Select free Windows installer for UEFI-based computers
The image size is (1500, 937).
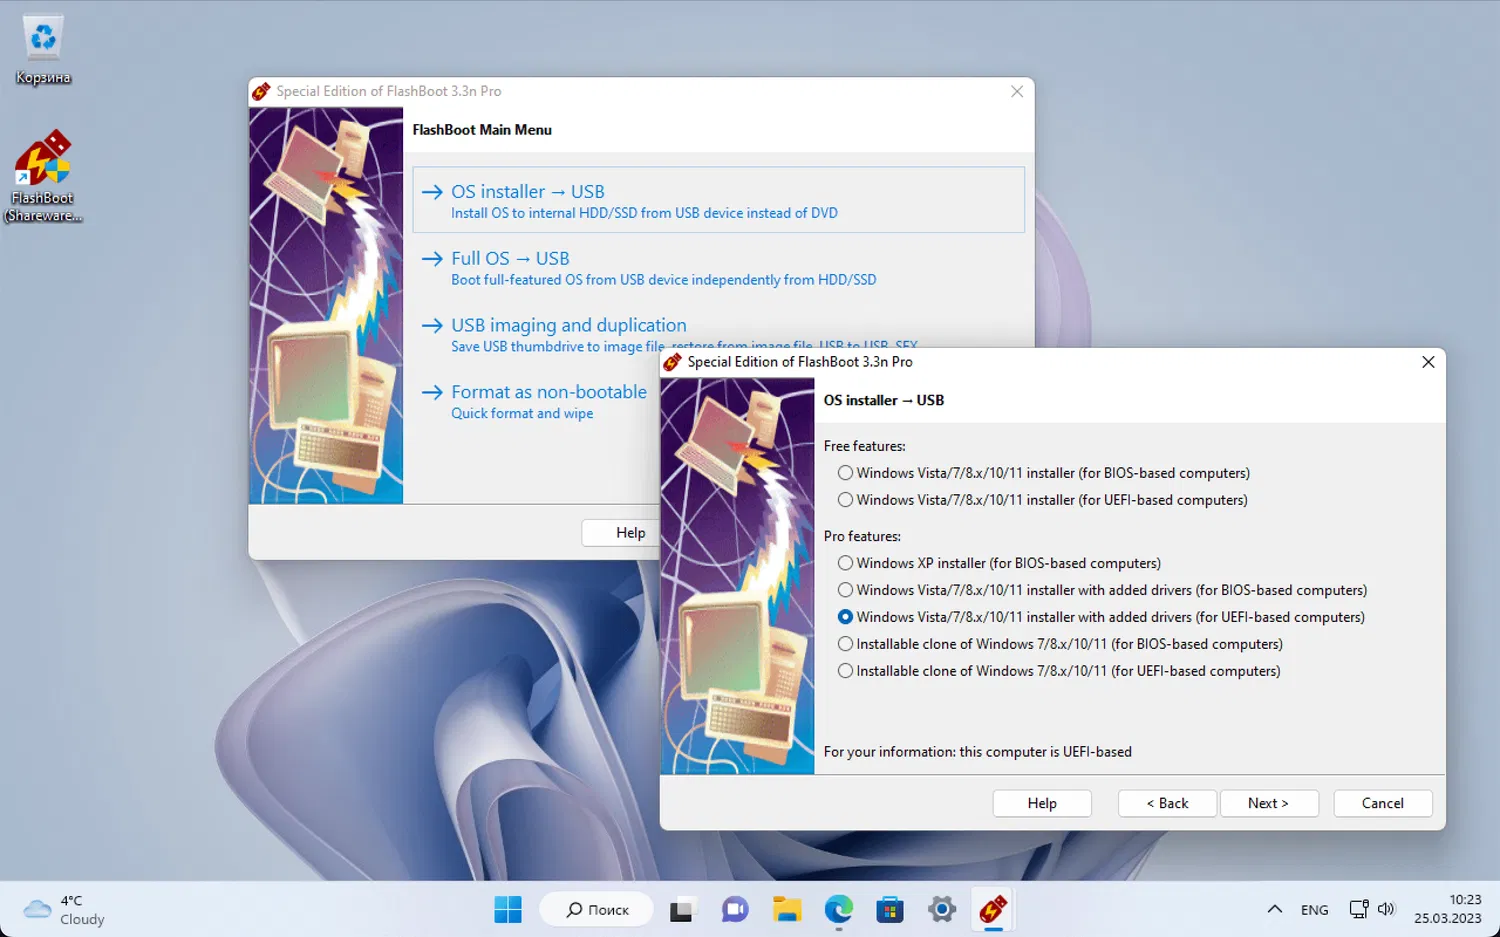[x=1043, y=500]
